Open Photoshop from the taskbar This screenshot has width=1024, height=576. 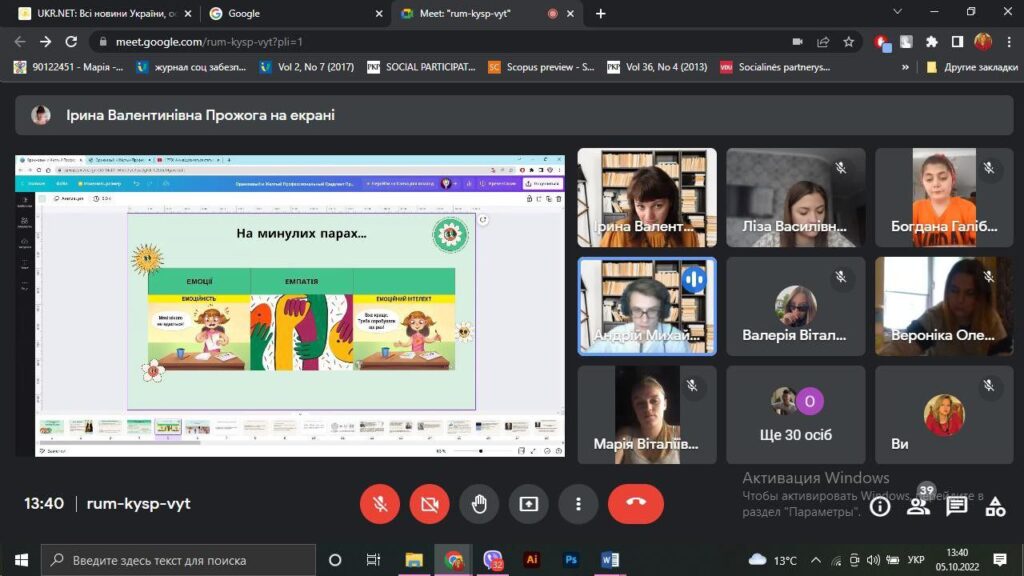[571, 560]
